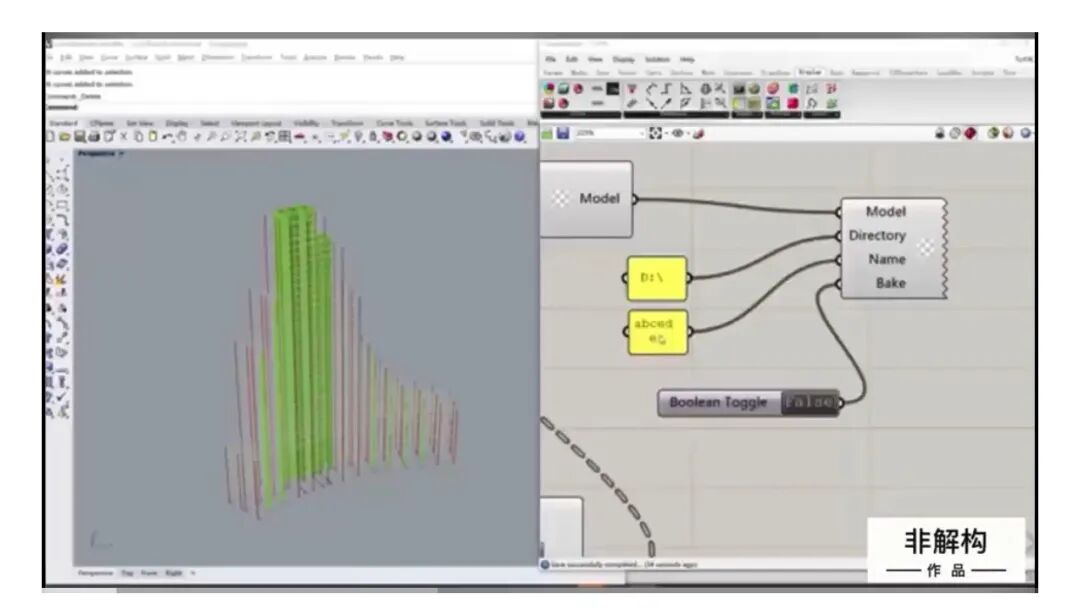
Task: Click the eye Named Views icon in Grasshopper
Action: [x=678, y=133]
